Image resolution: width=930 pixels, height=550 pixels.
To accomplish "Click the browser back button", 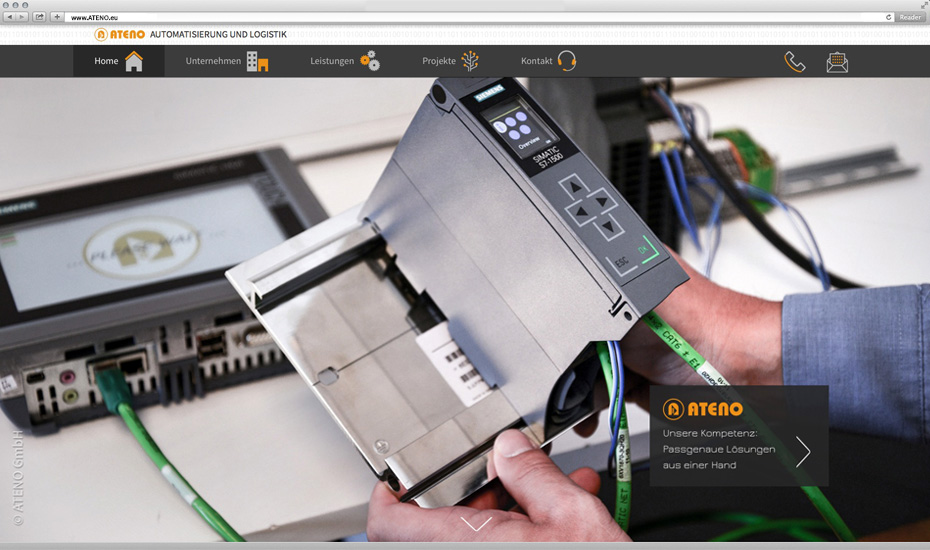I will click(10, 17).
